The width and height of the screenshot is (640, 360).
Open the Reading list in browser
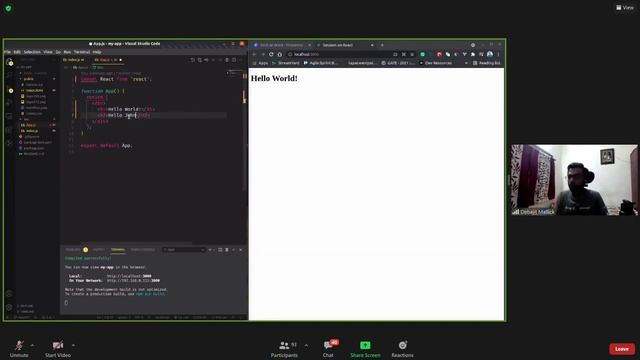coord(487,63)
